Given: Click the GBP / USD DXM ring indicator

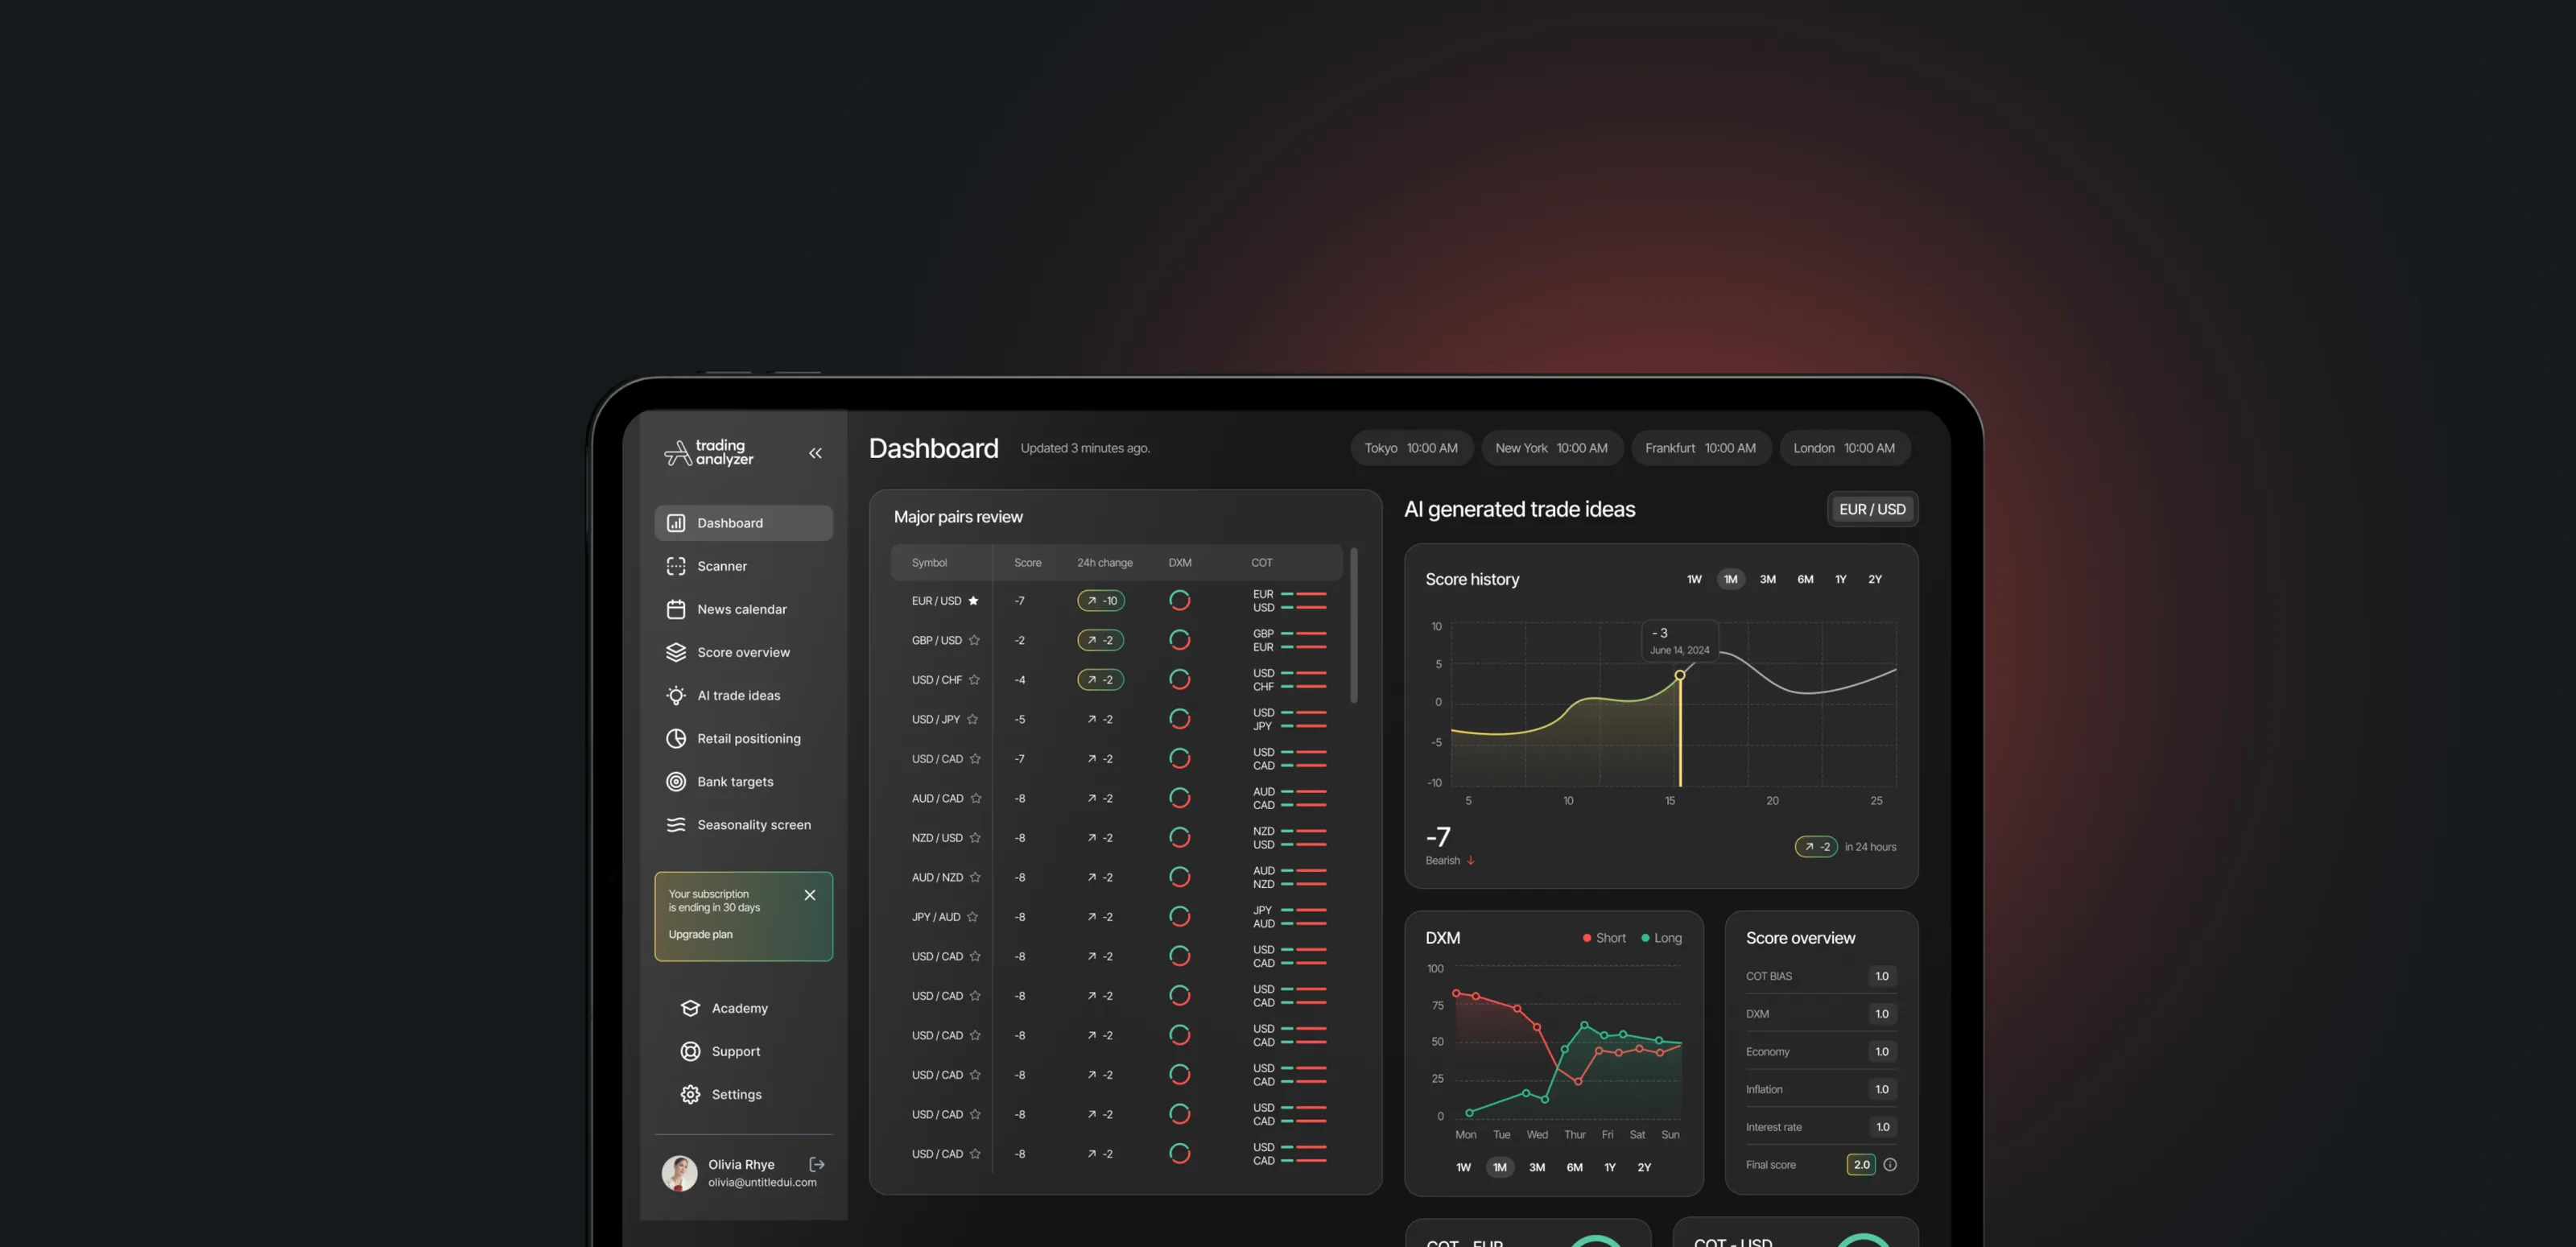Looking at the screenshot, I should coord(1180,640).
